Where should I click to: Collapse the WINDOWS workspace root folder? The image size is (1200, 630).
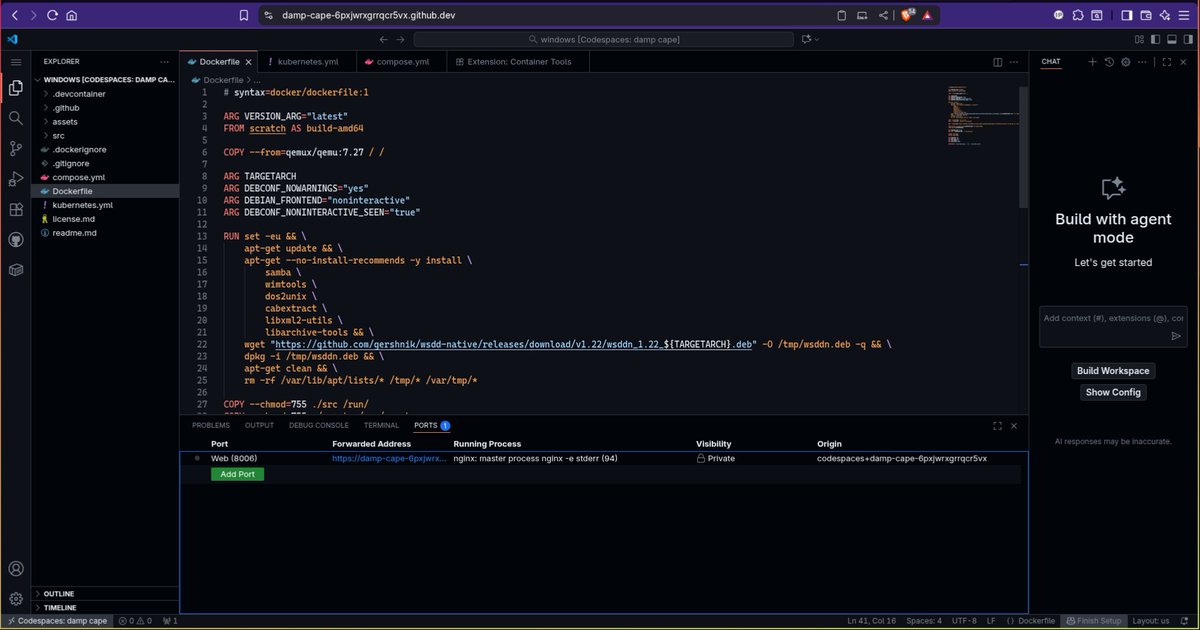[x=105, y=80]
